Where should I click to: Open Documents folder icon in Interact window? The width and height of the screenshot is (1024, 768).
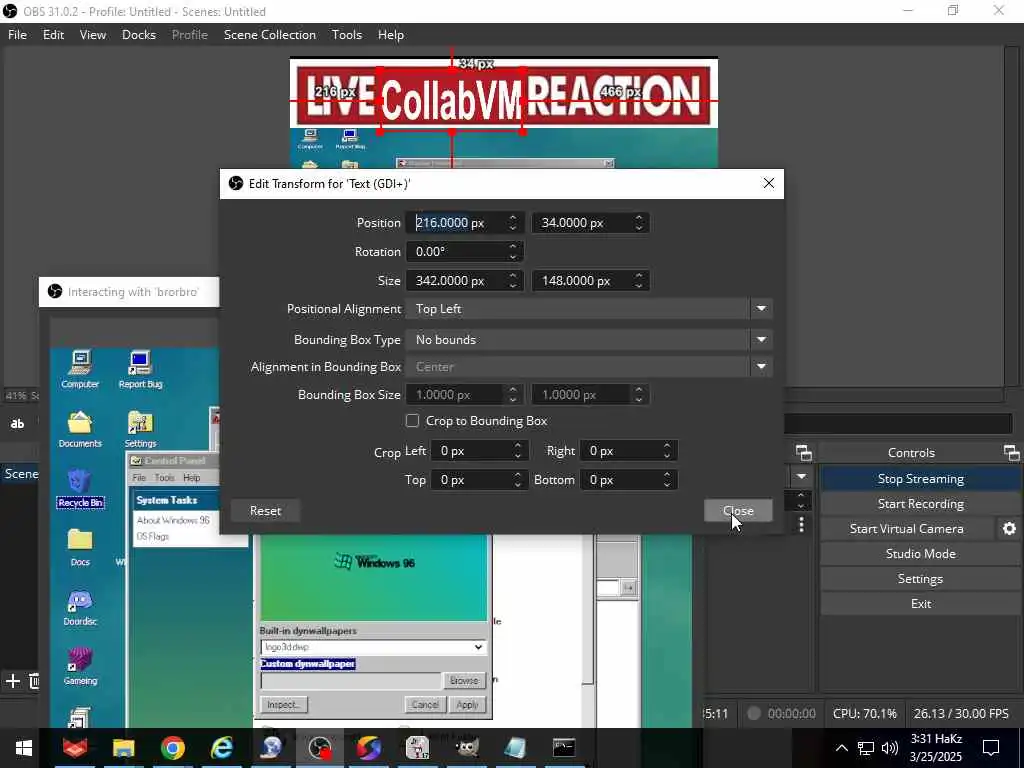(80, 429)
